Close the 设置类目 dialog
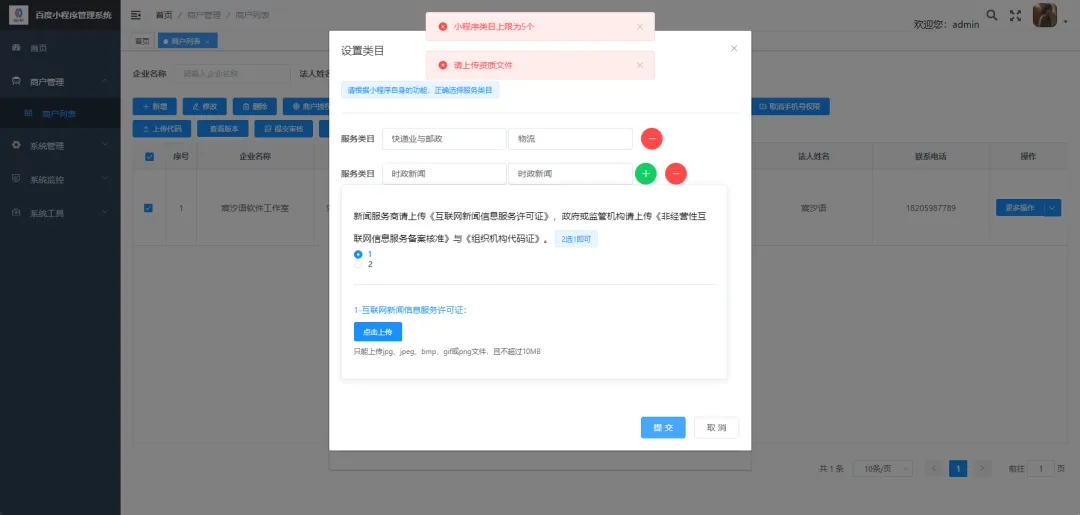This screenshot has height=515, width=1080. tap(734, 48)
